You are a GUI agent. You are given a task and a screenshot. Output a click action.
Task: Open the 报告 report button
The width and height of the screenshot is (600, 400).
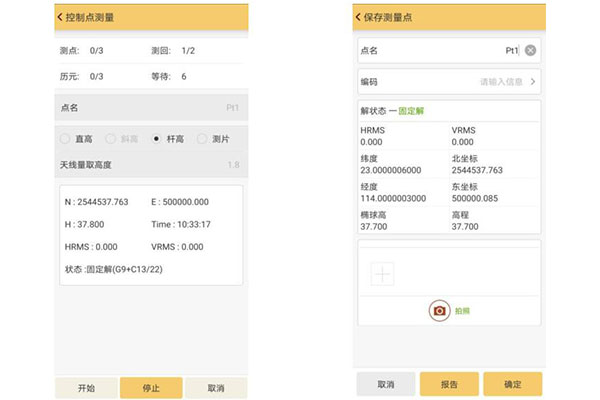click(449, 384)
